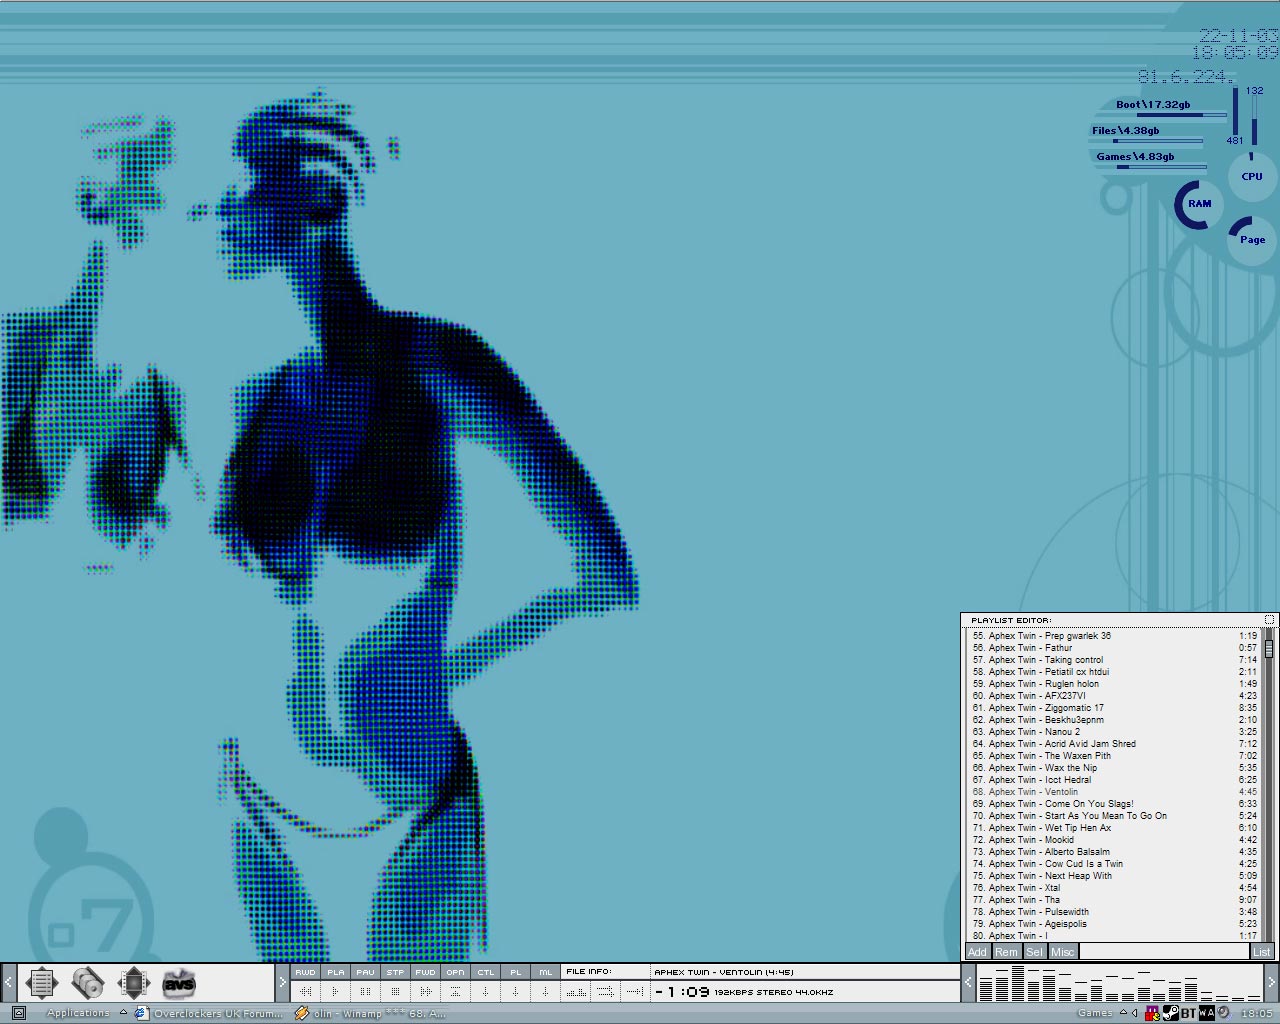Click the playlist editor scrollbar handle
The height and width of the screenshot is (1024, 1280).
pos(1269,649)
